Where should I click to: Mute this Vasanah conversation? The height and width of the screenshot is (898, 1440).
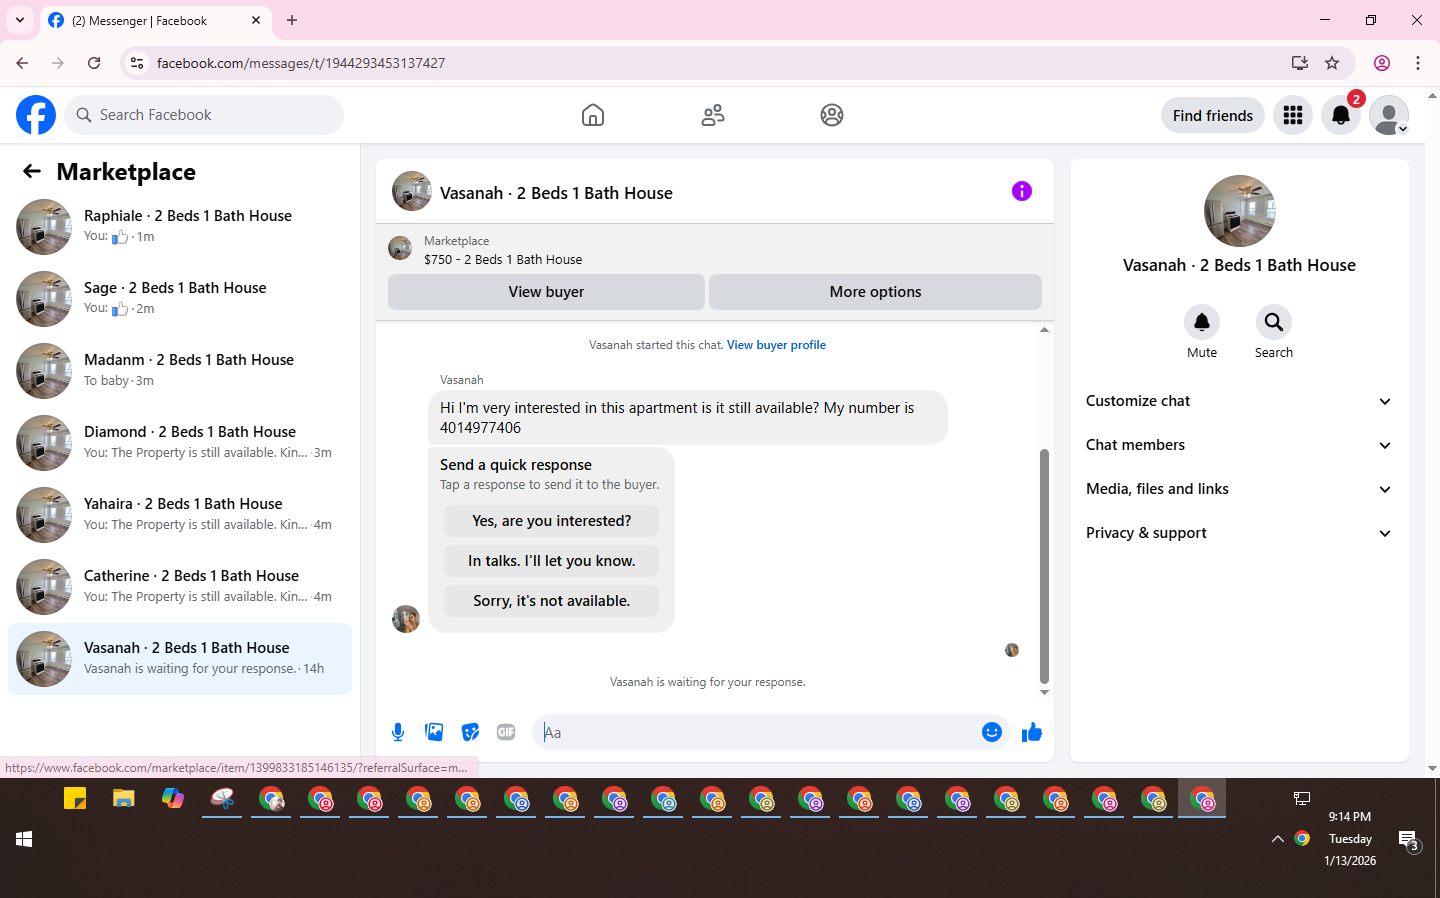pos(1202,322)
